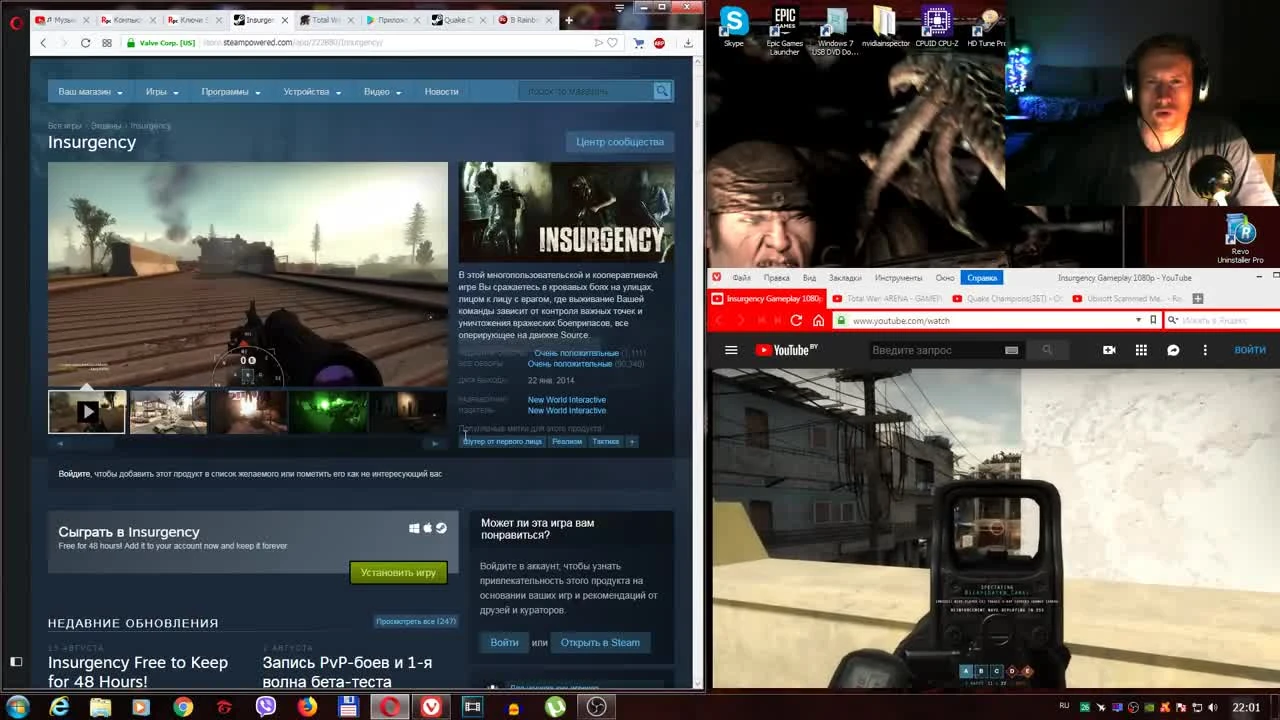Open a new tab in Opera
Screen dimensions: 1280x720
point(569,20)
